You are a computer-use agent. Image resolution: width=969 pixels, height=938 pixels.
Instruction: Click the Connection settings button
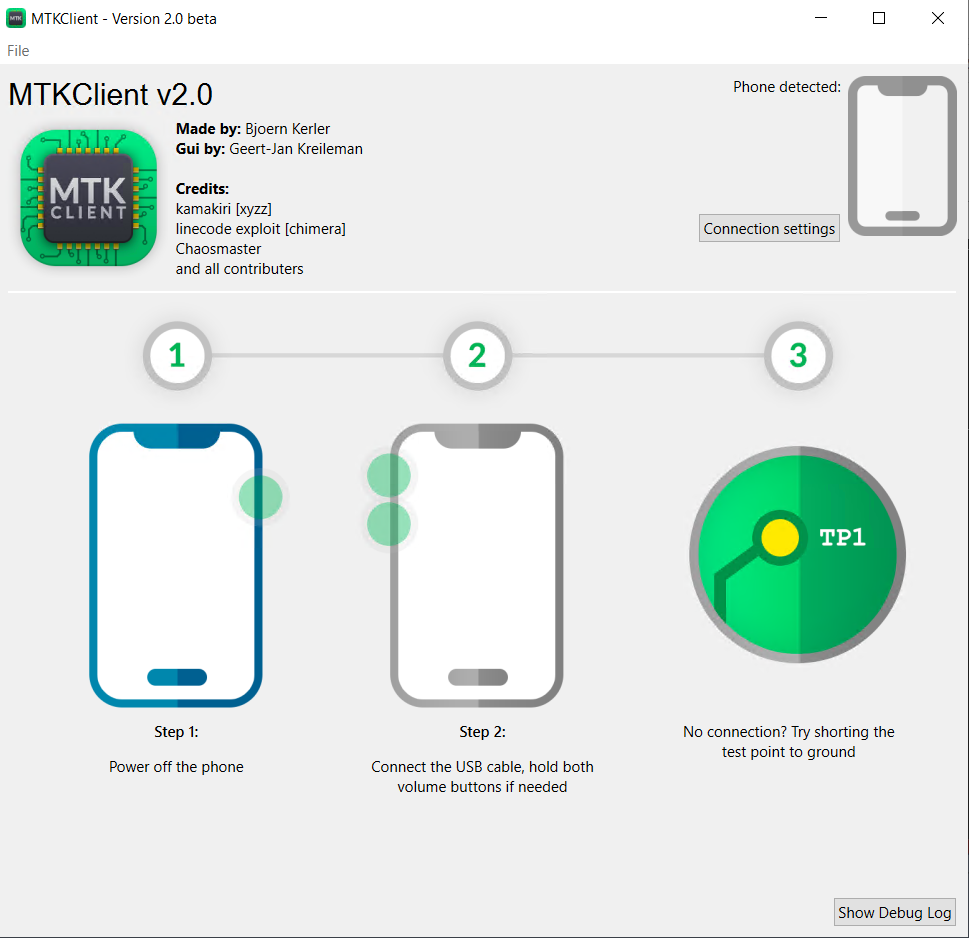[x=769, y=229]
